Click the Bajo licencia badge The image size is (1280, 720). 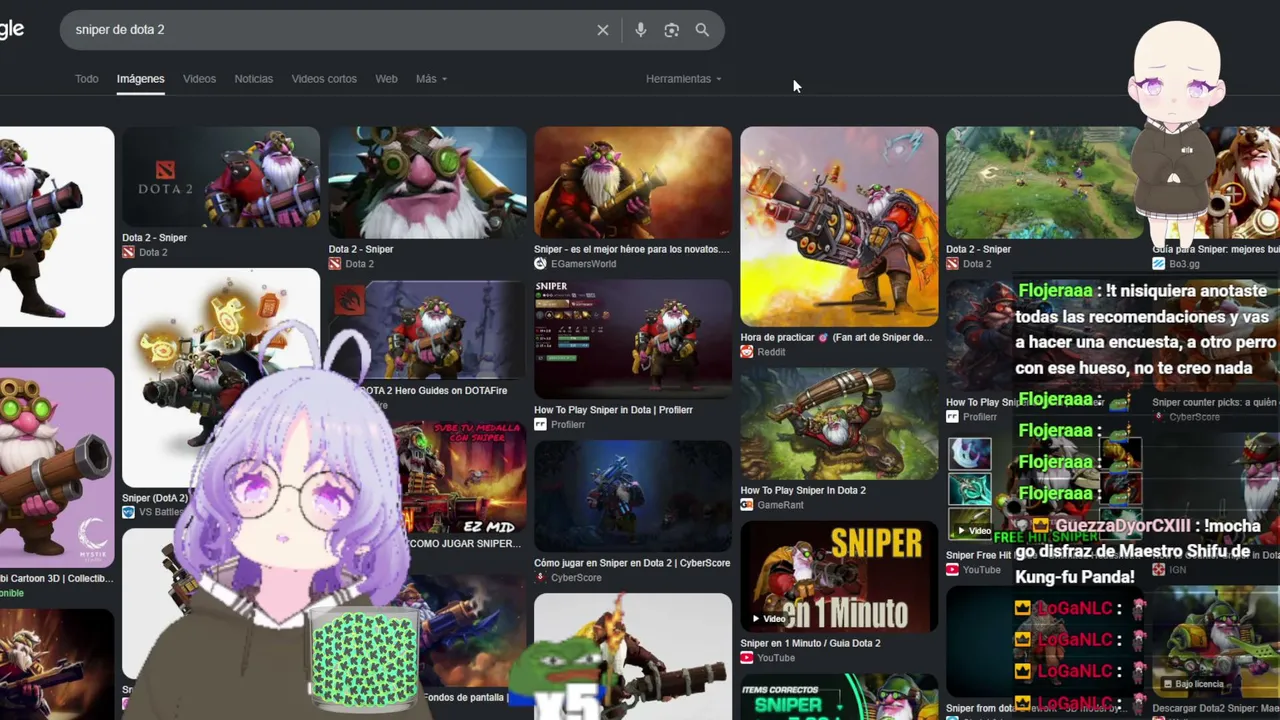1193,685
